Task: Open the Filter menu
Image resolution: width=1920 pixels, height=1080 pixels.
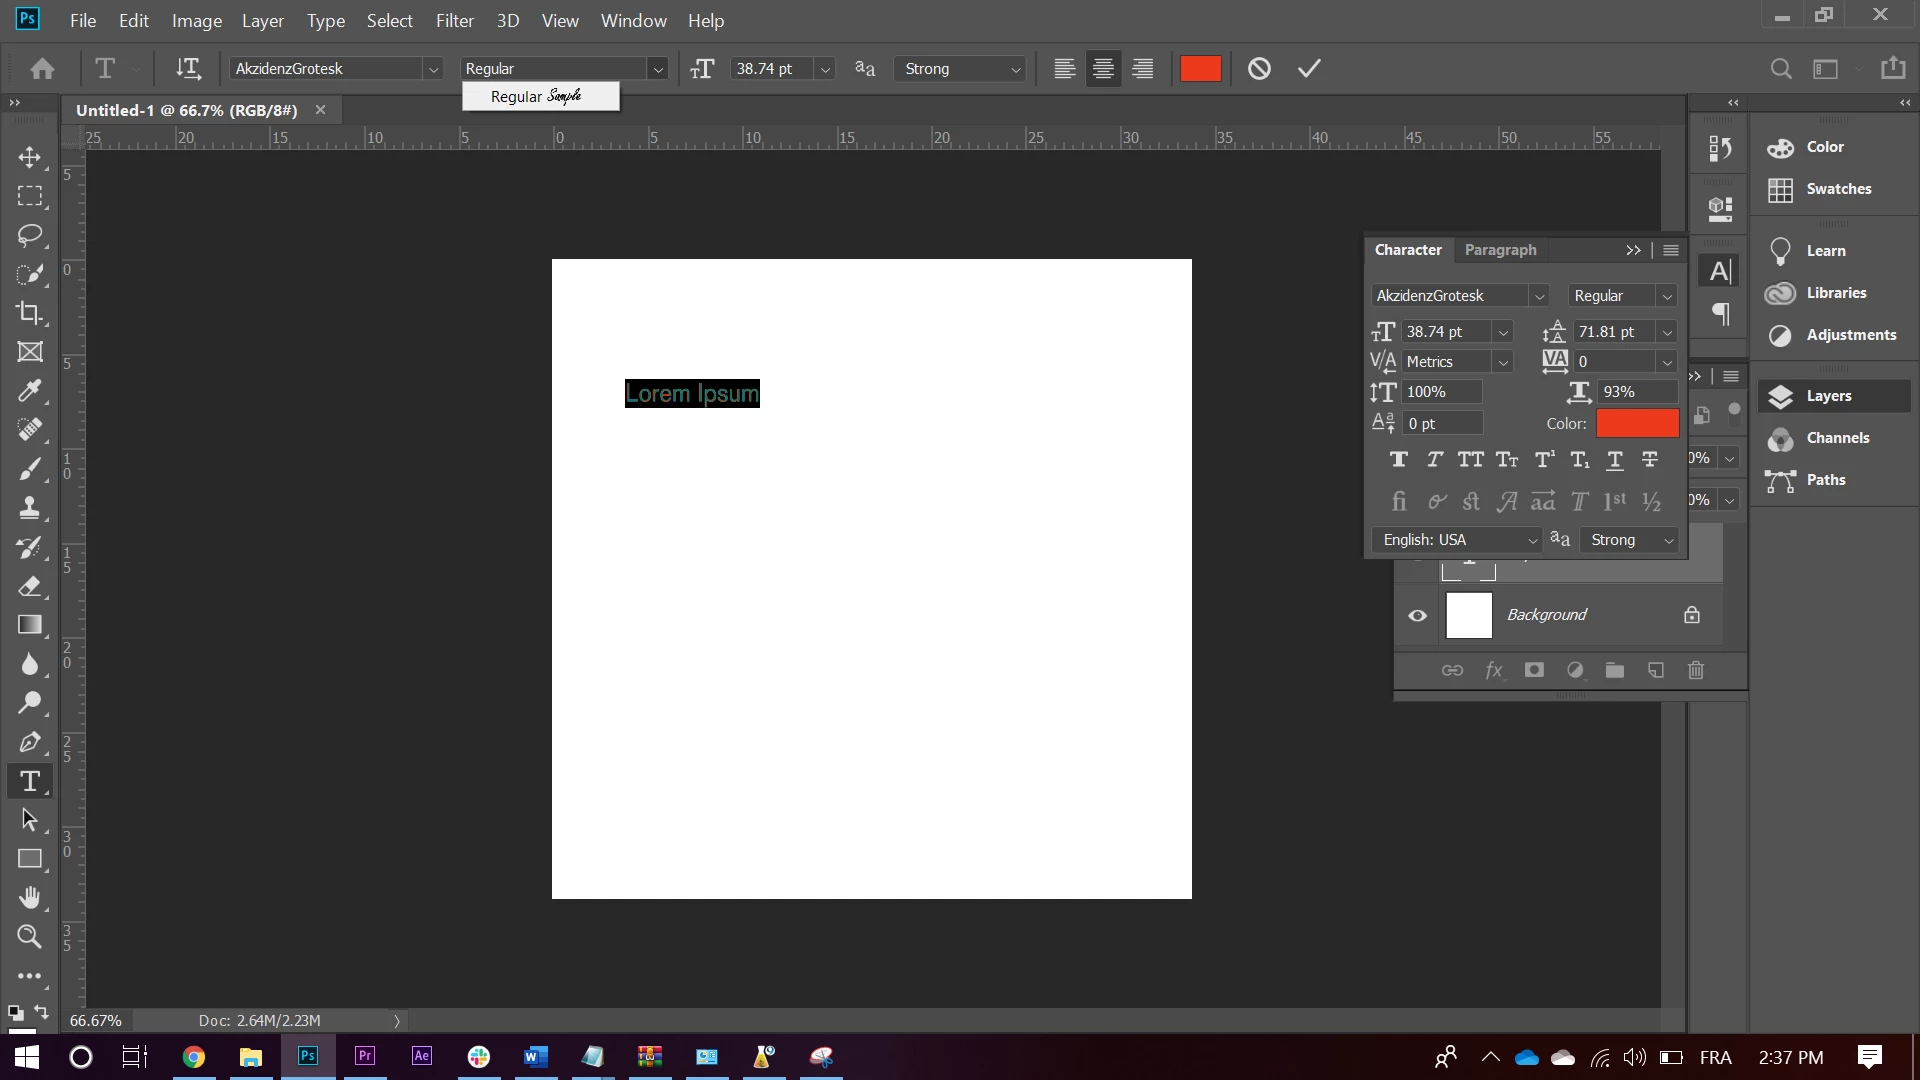Action: [454, 20]
